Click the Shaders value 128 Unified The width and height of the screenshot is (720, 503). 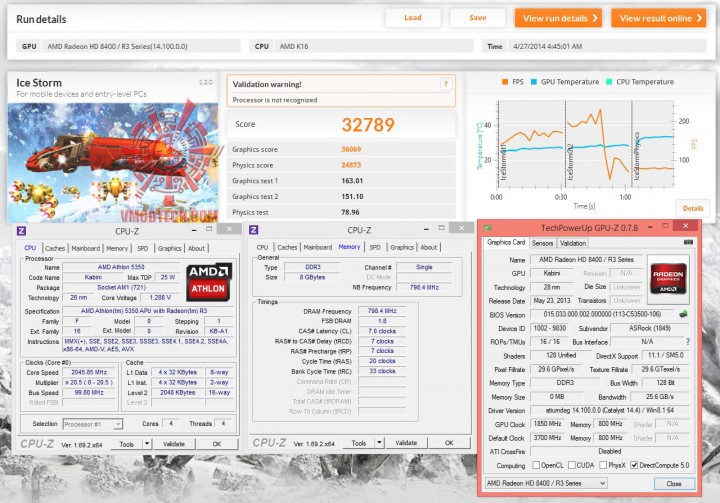pos(561,356)
